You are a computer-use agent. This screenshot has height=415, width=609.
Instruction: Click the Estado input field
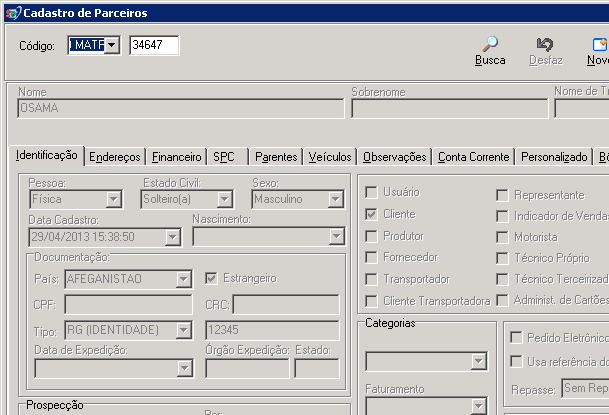317,368
